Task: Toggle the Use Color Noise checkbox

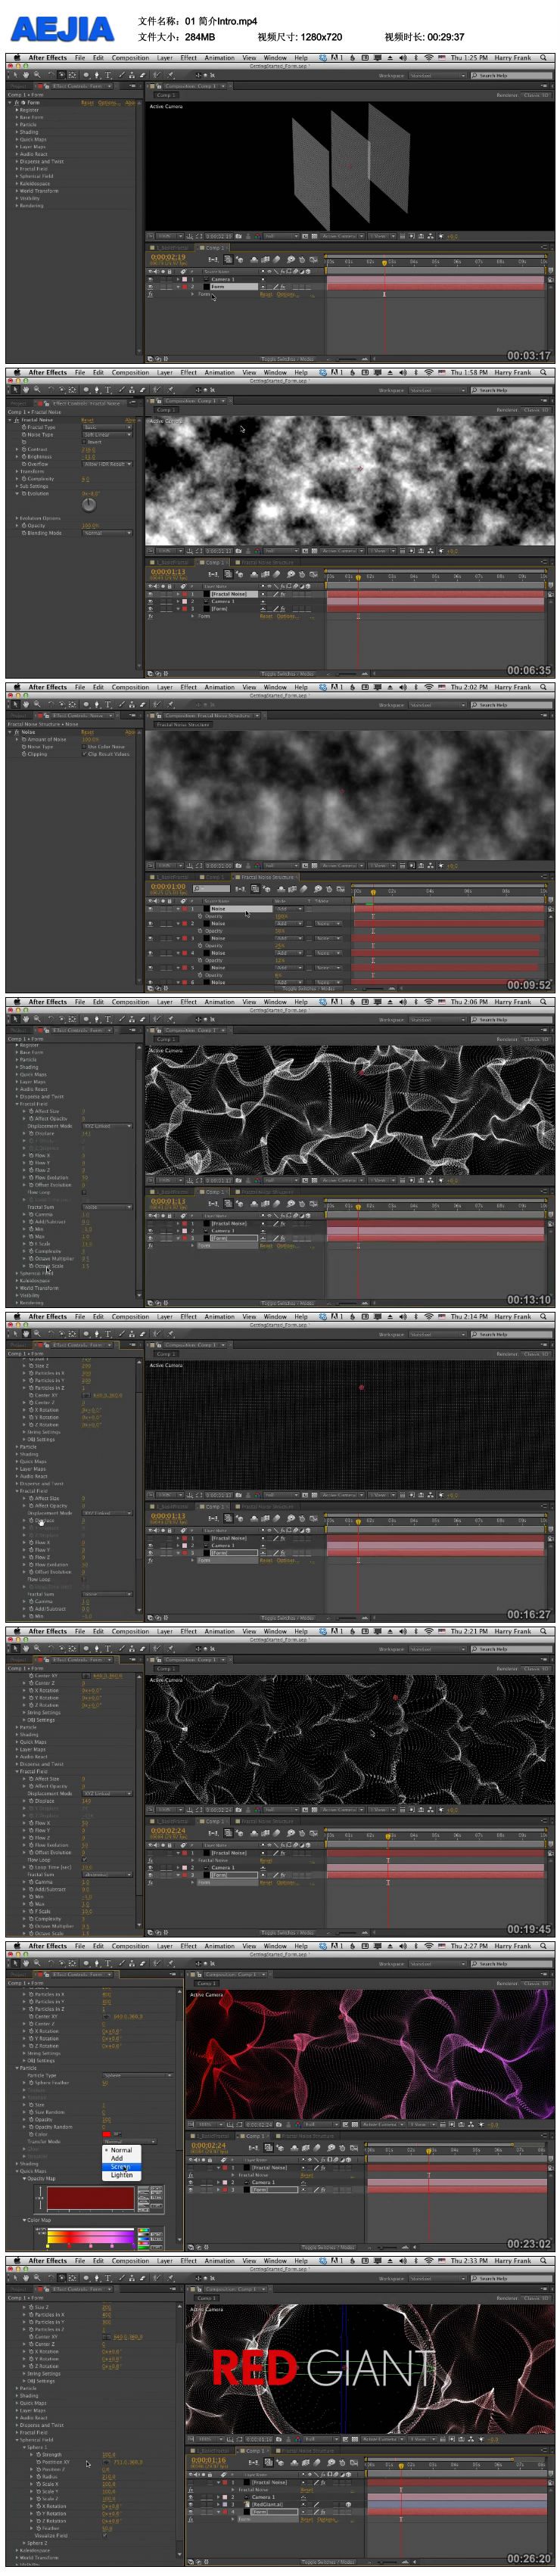Action: [x=84, y=746]
